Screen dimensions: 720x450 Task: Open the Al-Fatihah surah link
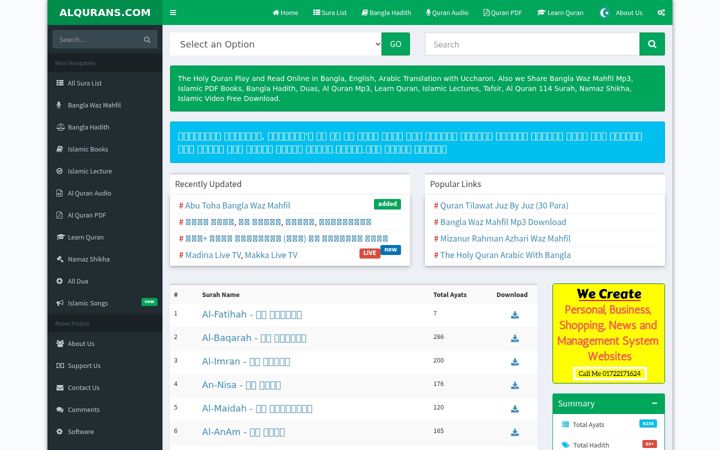pyautogui.click(x=252, y=315)
